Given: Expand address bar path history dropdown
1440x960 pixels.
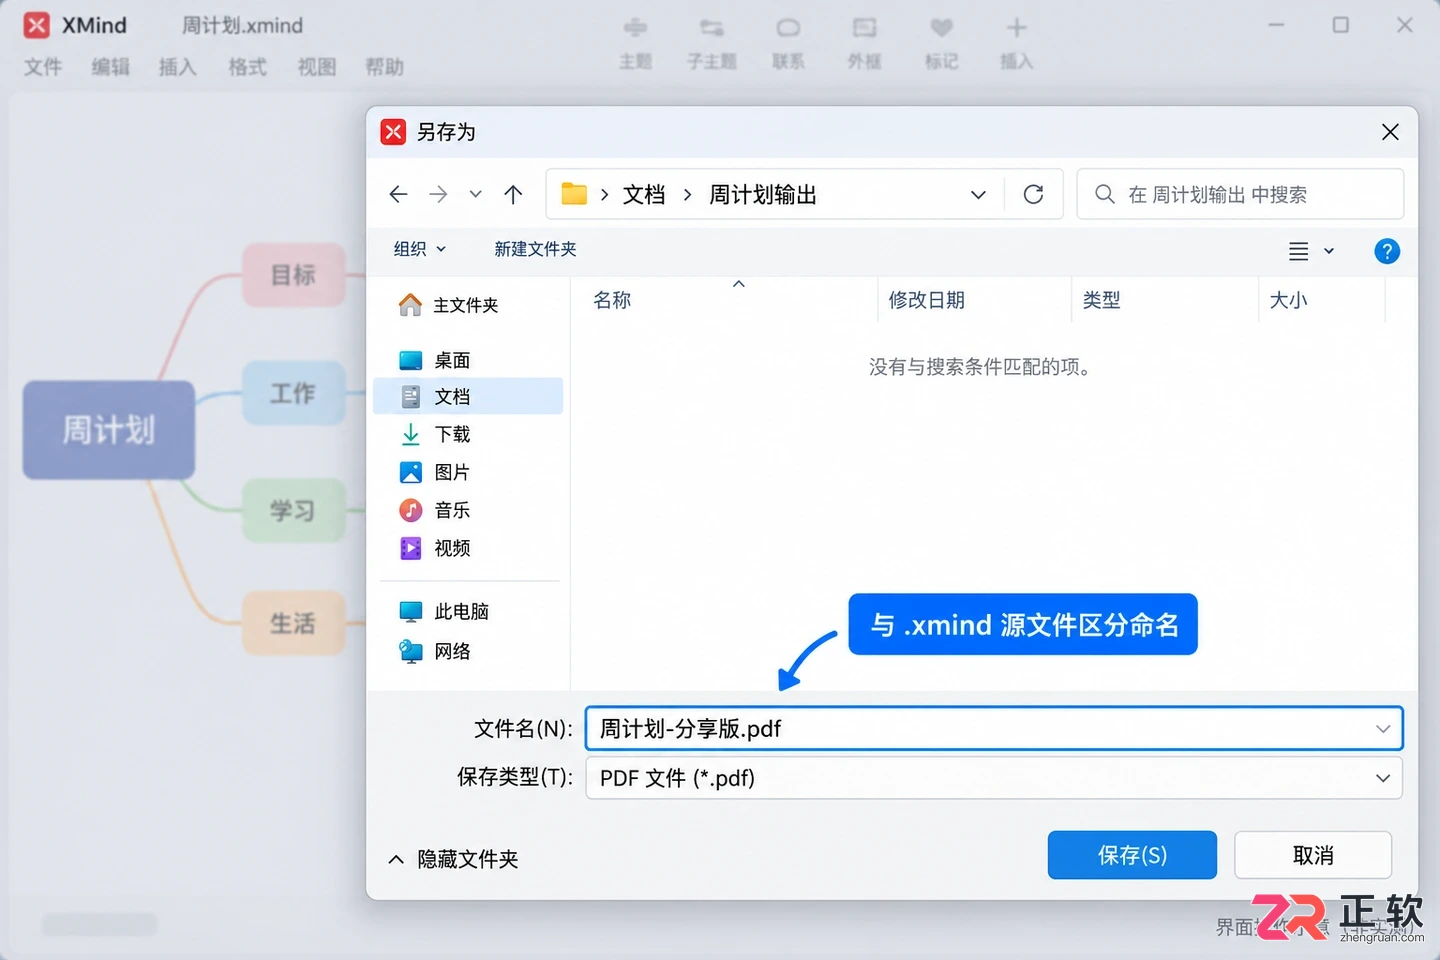Looking at the screenshot, I should [978, 194].
